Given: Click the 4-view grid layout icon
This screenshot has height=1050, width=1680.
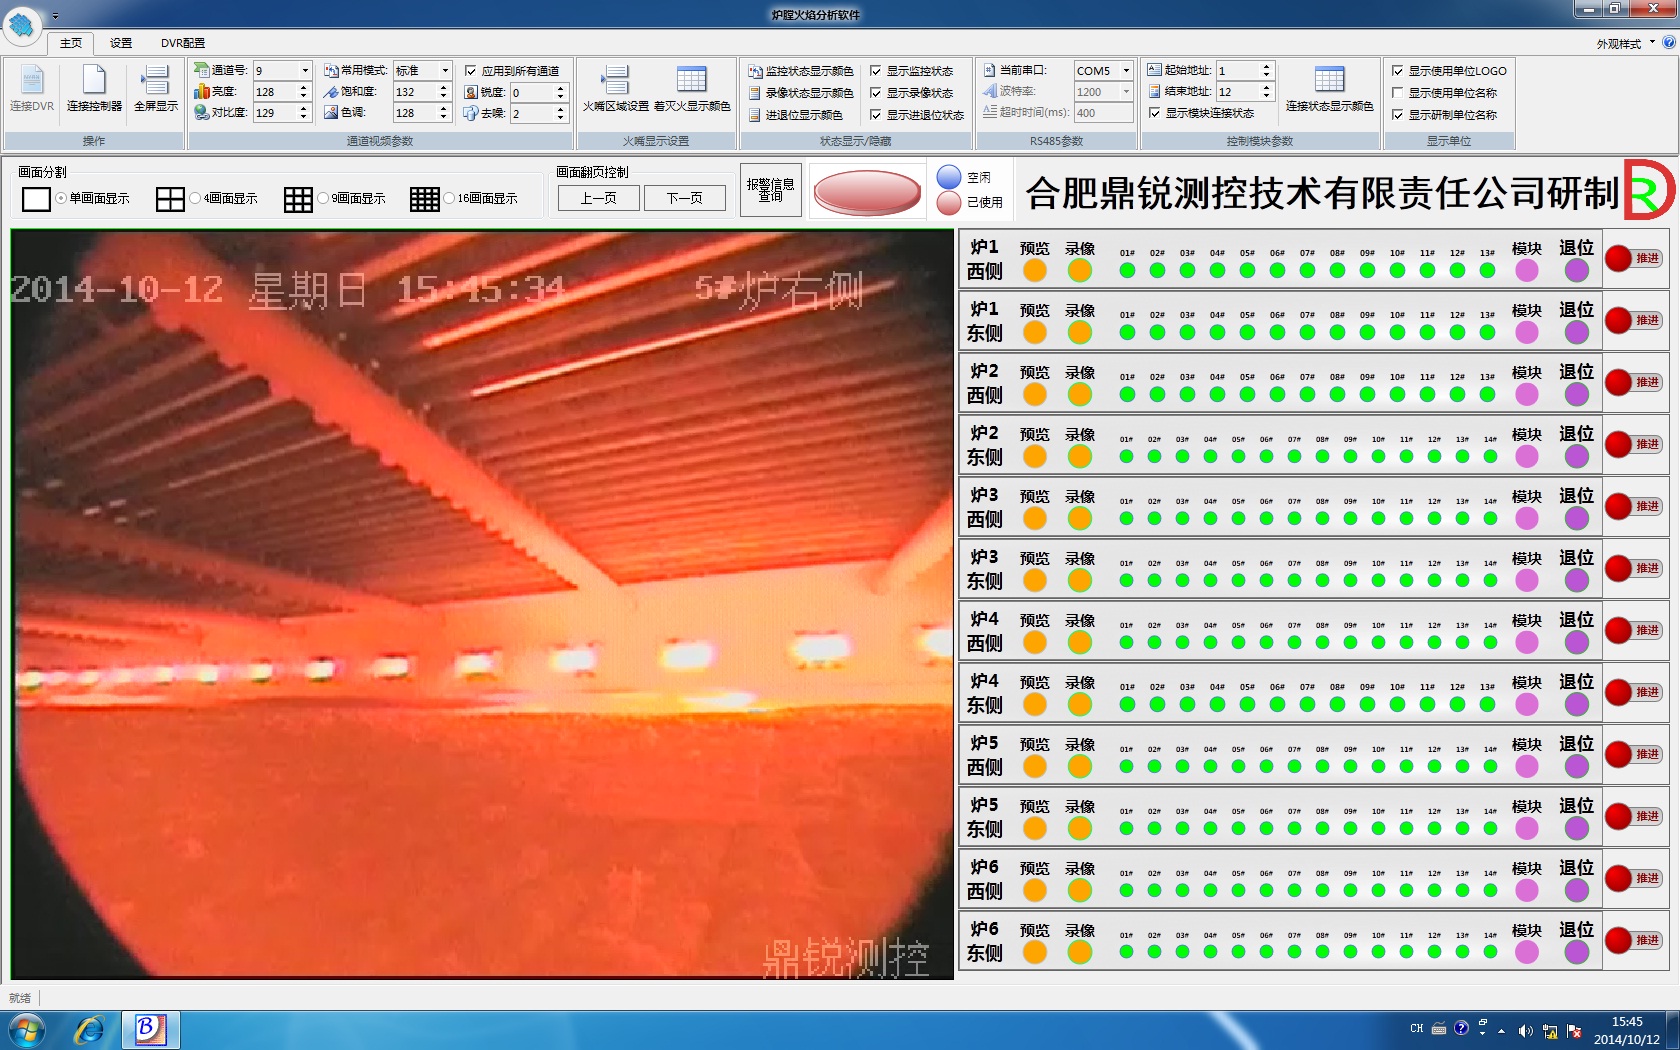Looking at the screenshot, I should [170, 199].
